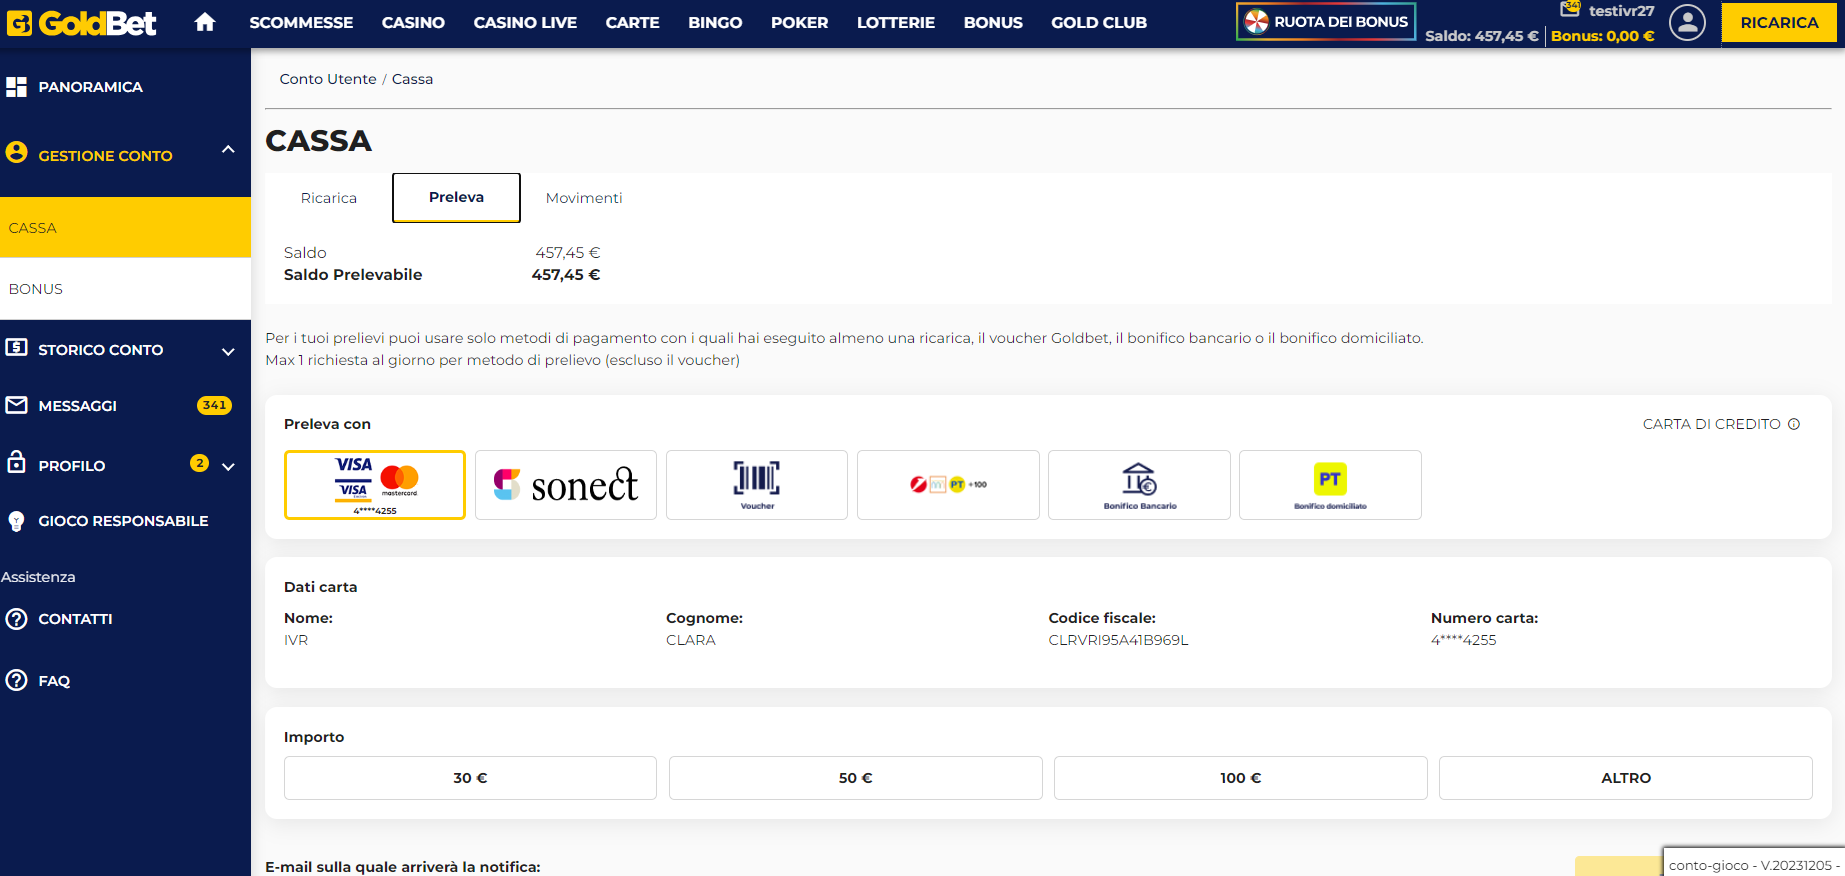Choose Bonifico Bancario withdrawal method

click(x=1139, y=485)
